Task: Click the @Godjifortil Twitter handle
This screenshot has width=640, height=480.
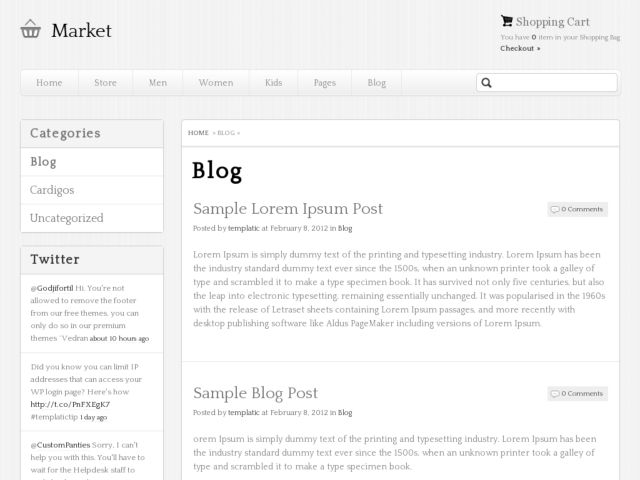Action: coord(52,288)
